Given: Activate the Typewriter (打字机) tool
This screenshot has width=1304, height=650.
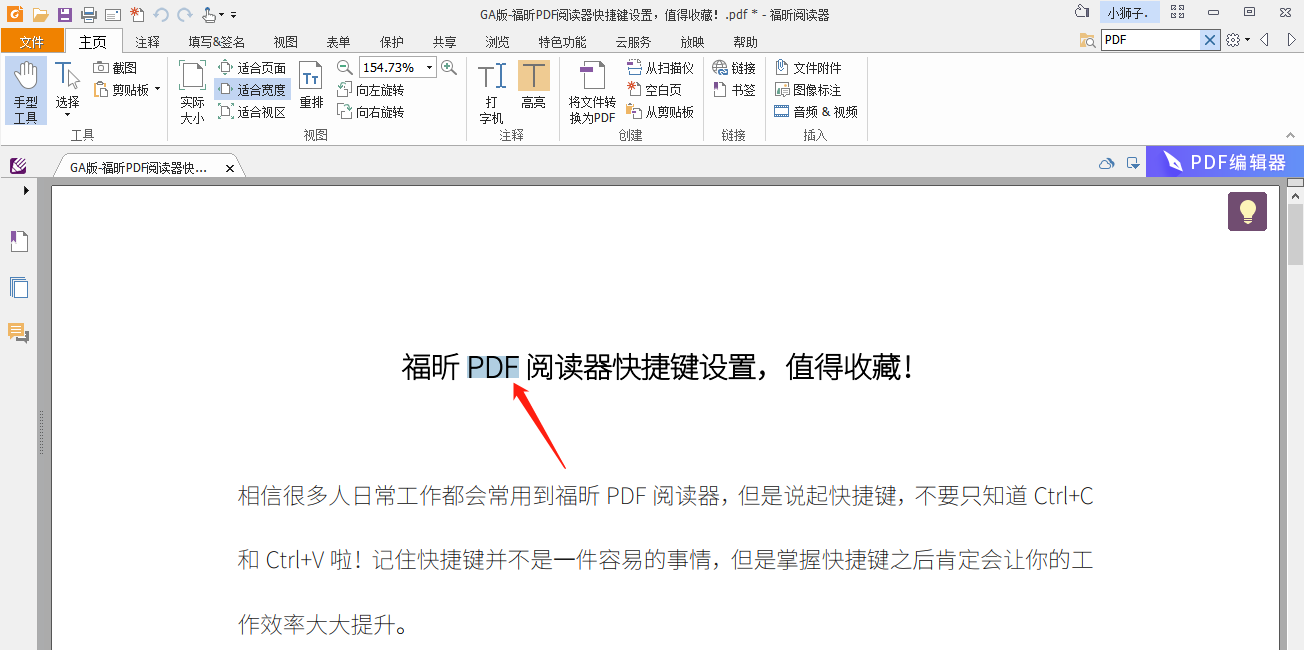Looking at the screenshot, I should [491, 93].
